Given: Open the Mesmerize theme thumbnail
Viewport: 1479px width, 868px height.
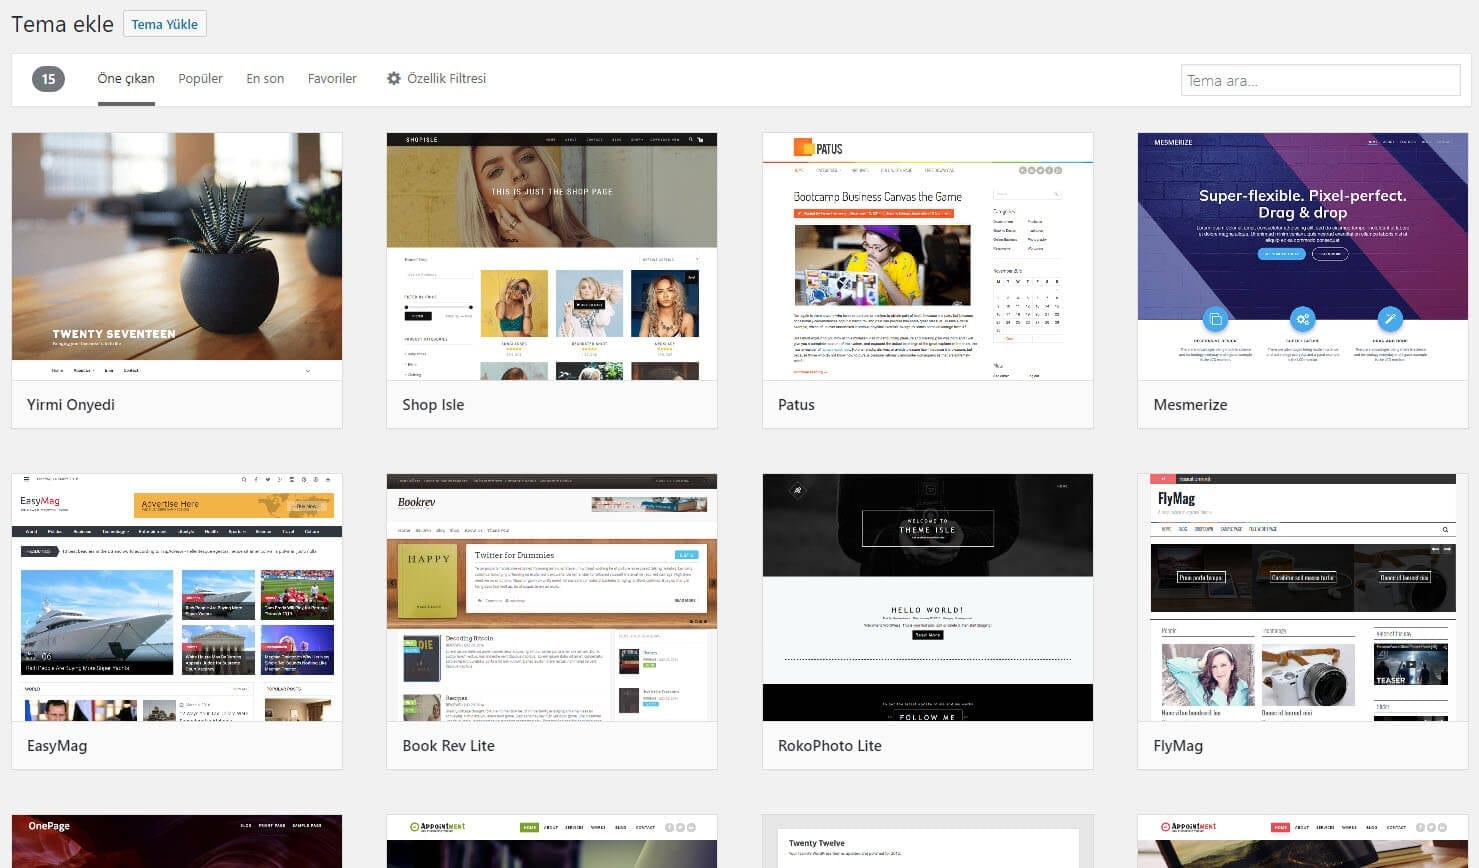Looking at the screenshot, I should click(1303, 256).
